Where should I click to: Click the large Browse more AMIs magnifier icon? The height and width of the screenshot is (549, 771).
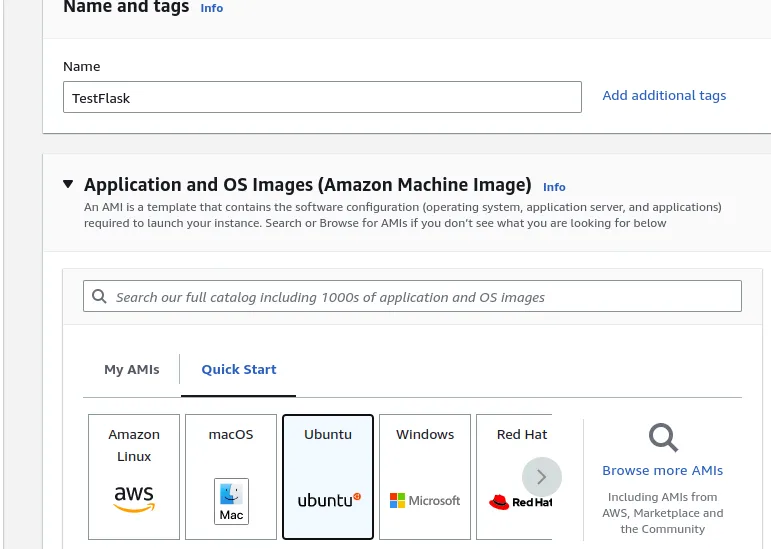click(663, 438)
